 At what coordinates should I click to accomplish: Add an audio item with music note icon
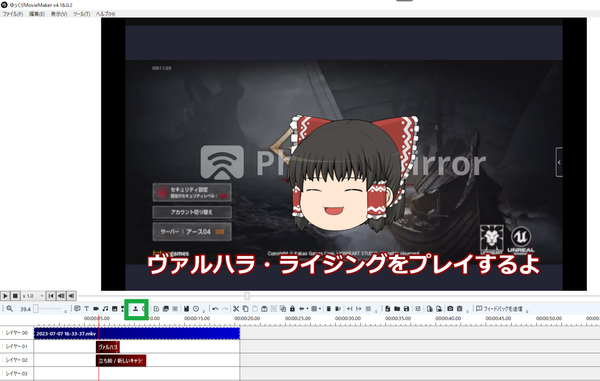point(105,309)
